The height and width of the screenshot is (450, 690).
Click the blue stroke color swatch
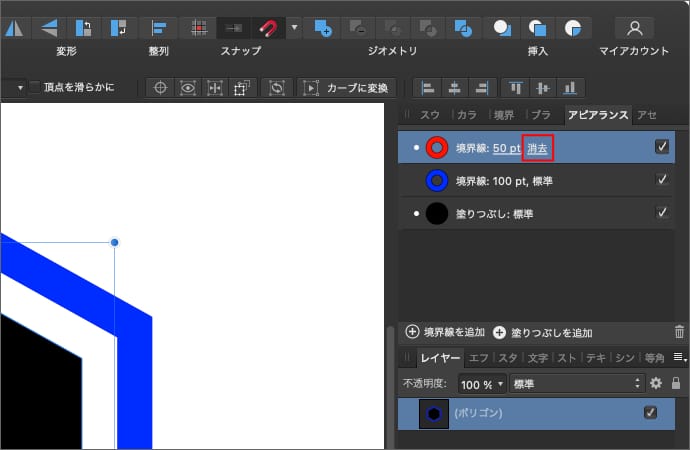(437, 181)
